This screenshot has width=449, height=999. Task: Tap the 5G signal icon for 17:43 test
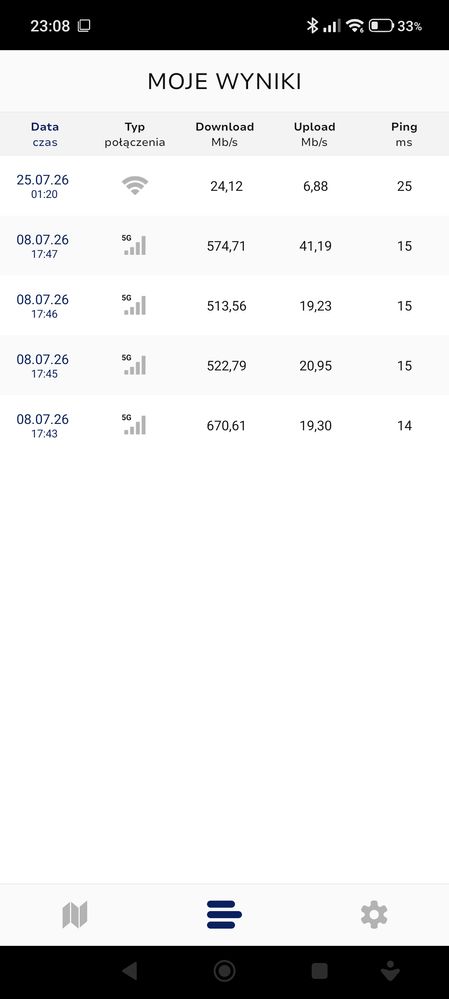coord(134,425)
